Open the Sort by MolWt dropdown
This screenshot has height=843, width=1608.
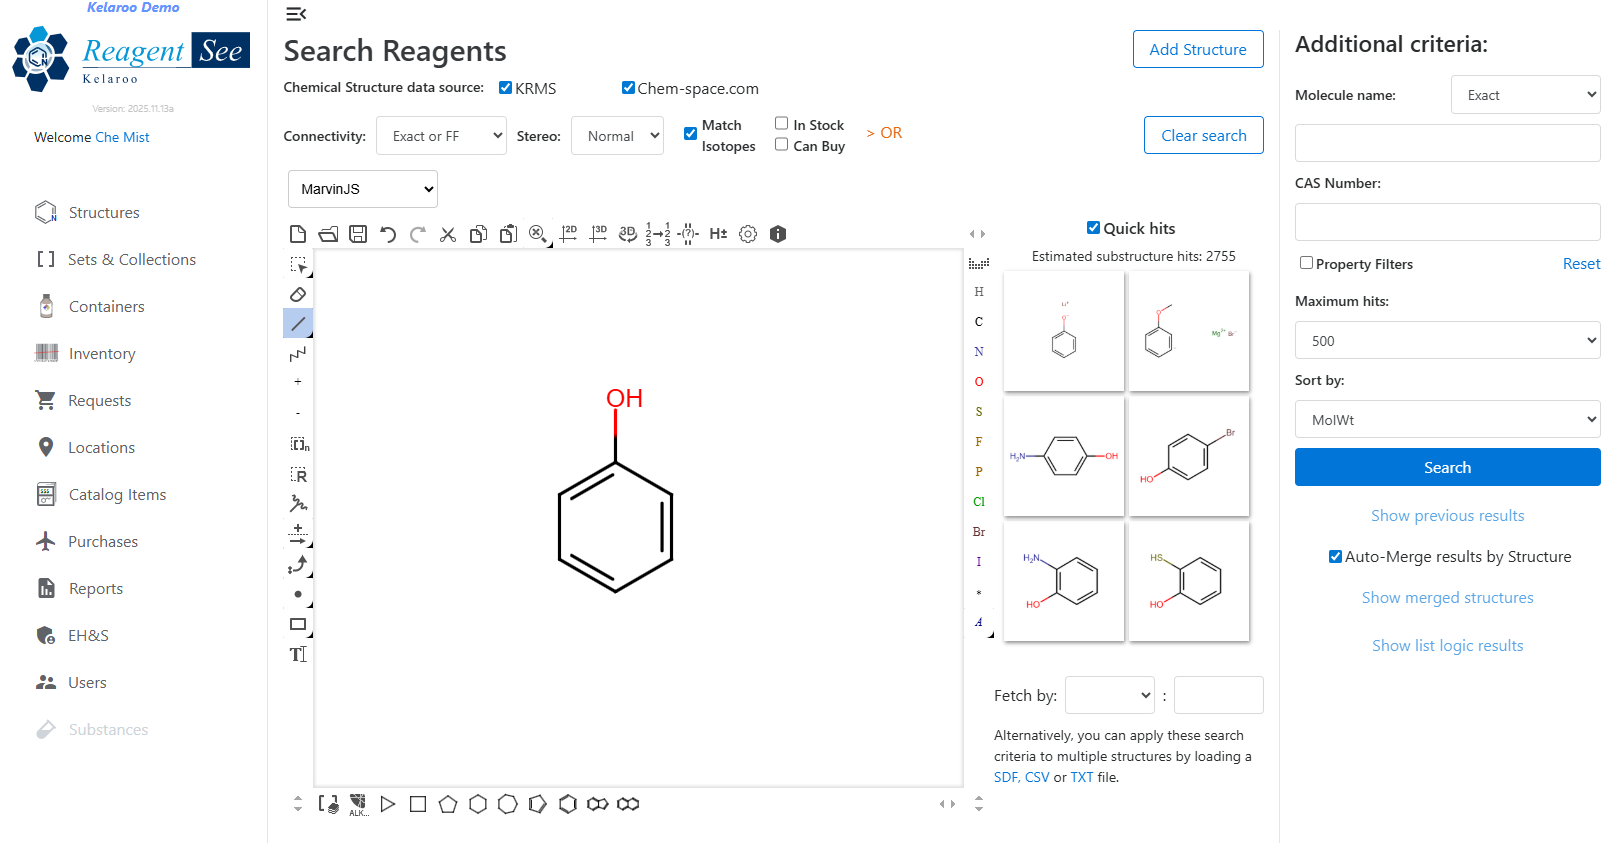coord(1447,420)
